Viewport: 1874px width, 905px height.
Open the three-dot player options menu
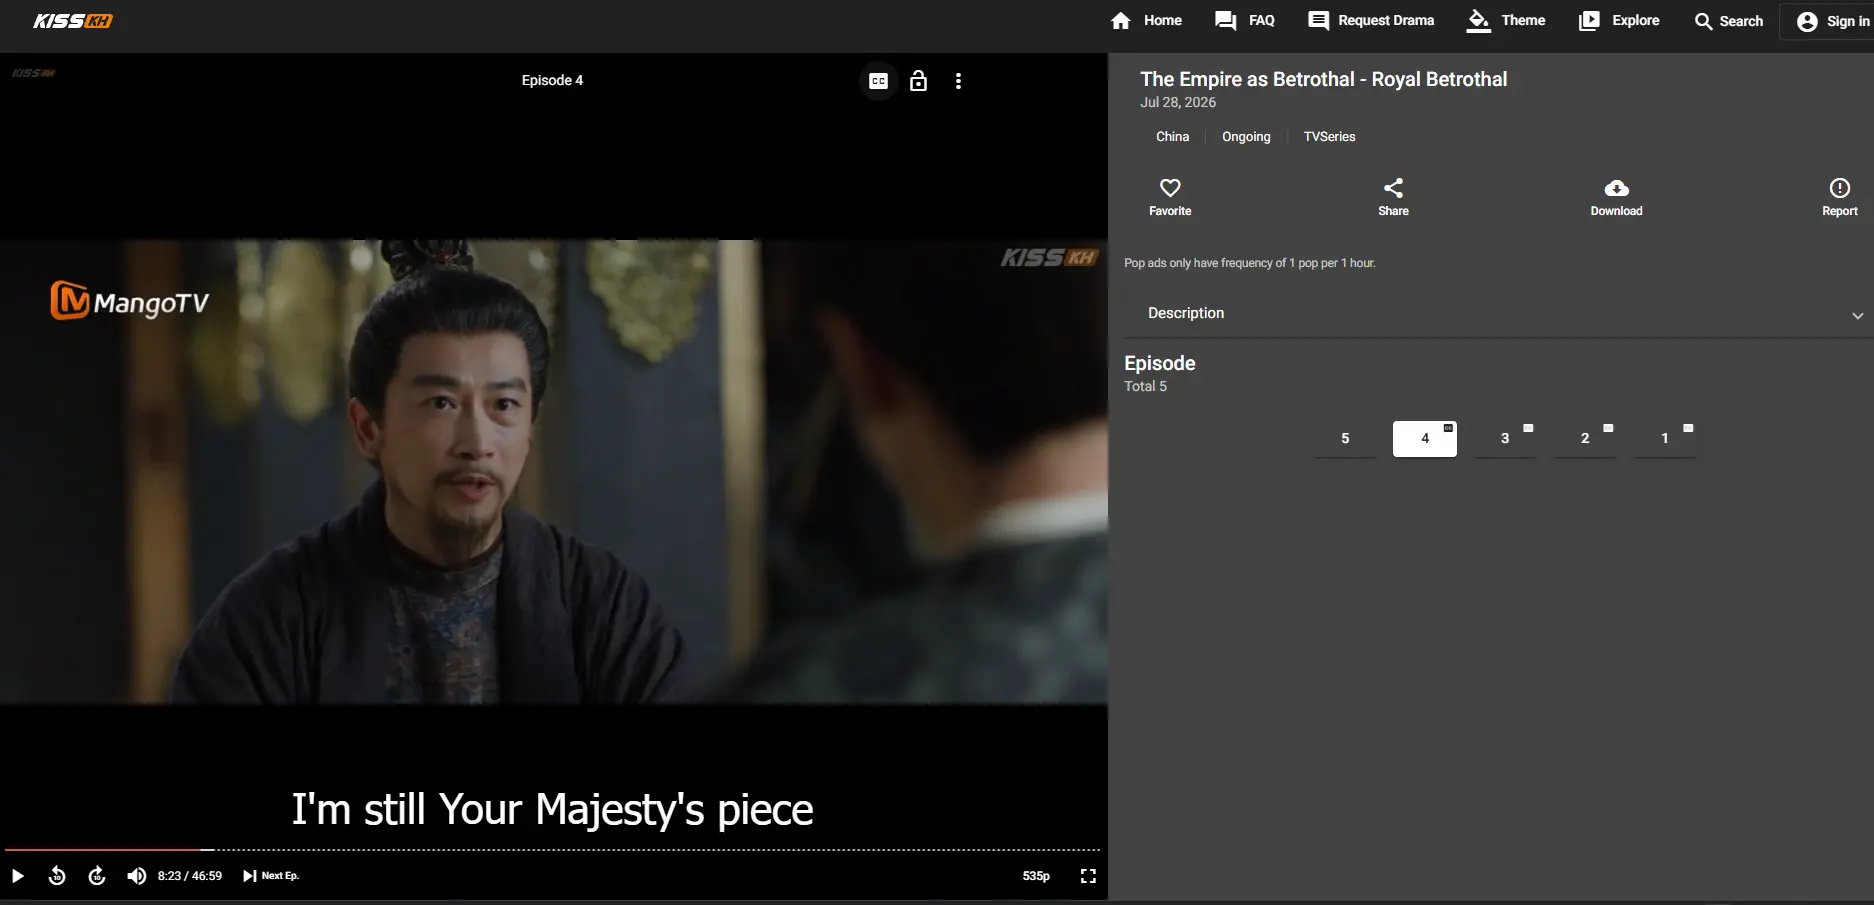coord(958,81)
